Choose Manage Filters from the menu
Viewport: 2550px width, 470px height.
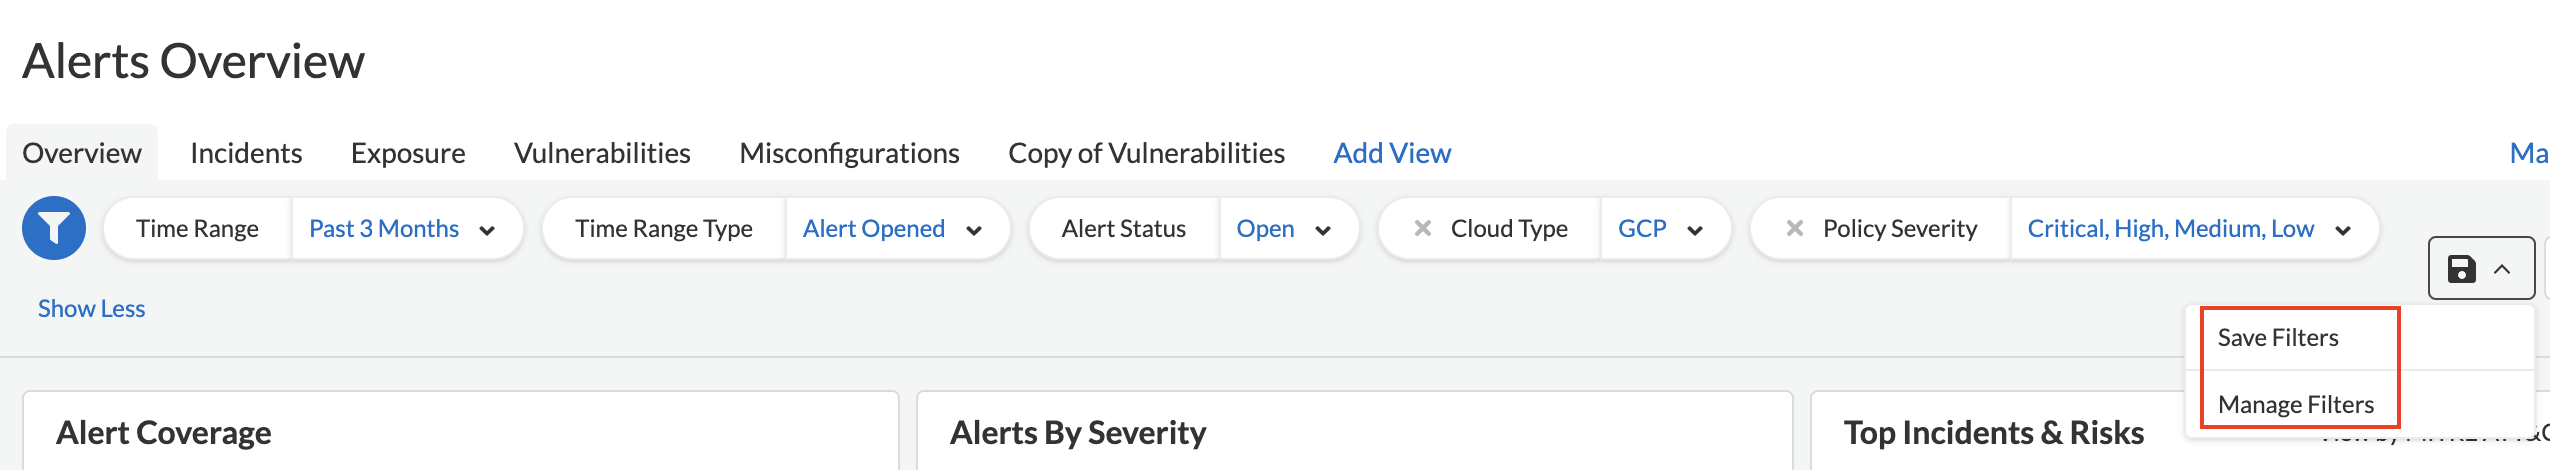[x=2295, y=405]
